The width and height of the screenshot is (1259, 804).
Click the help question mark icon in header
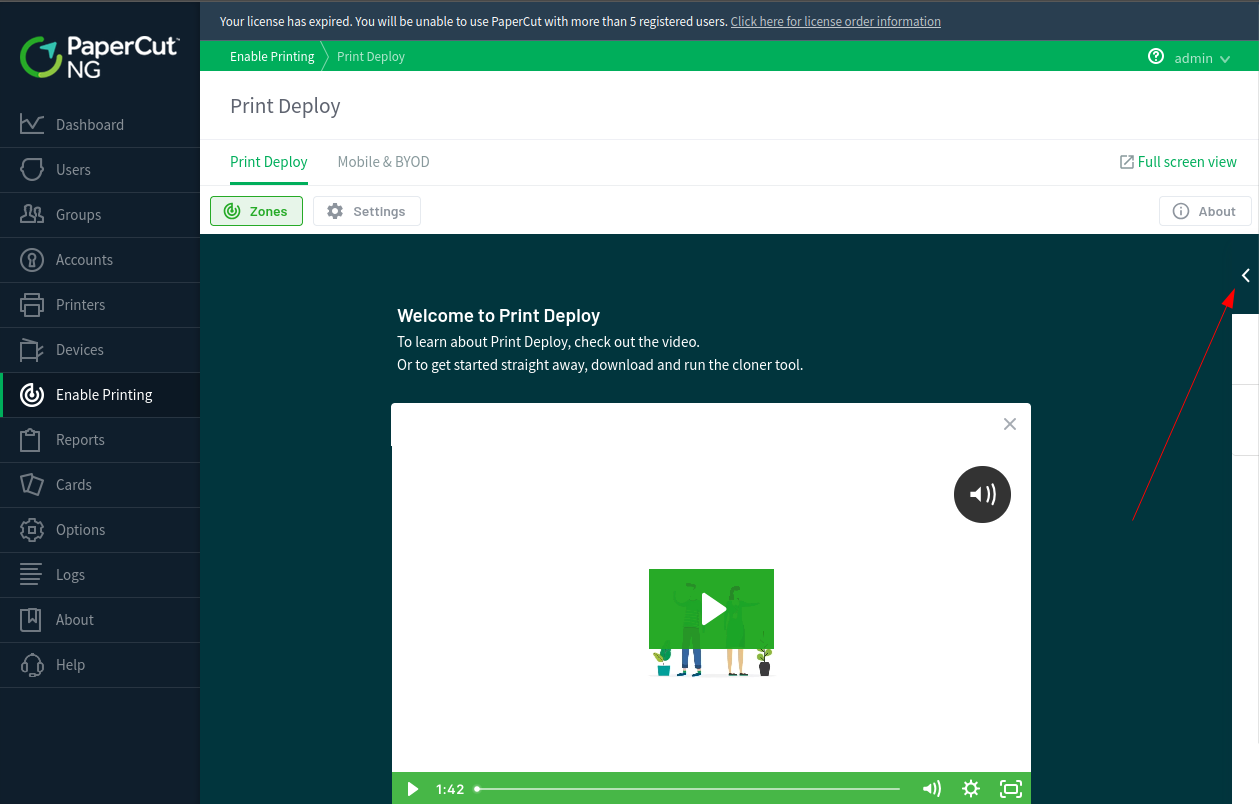1156,57
